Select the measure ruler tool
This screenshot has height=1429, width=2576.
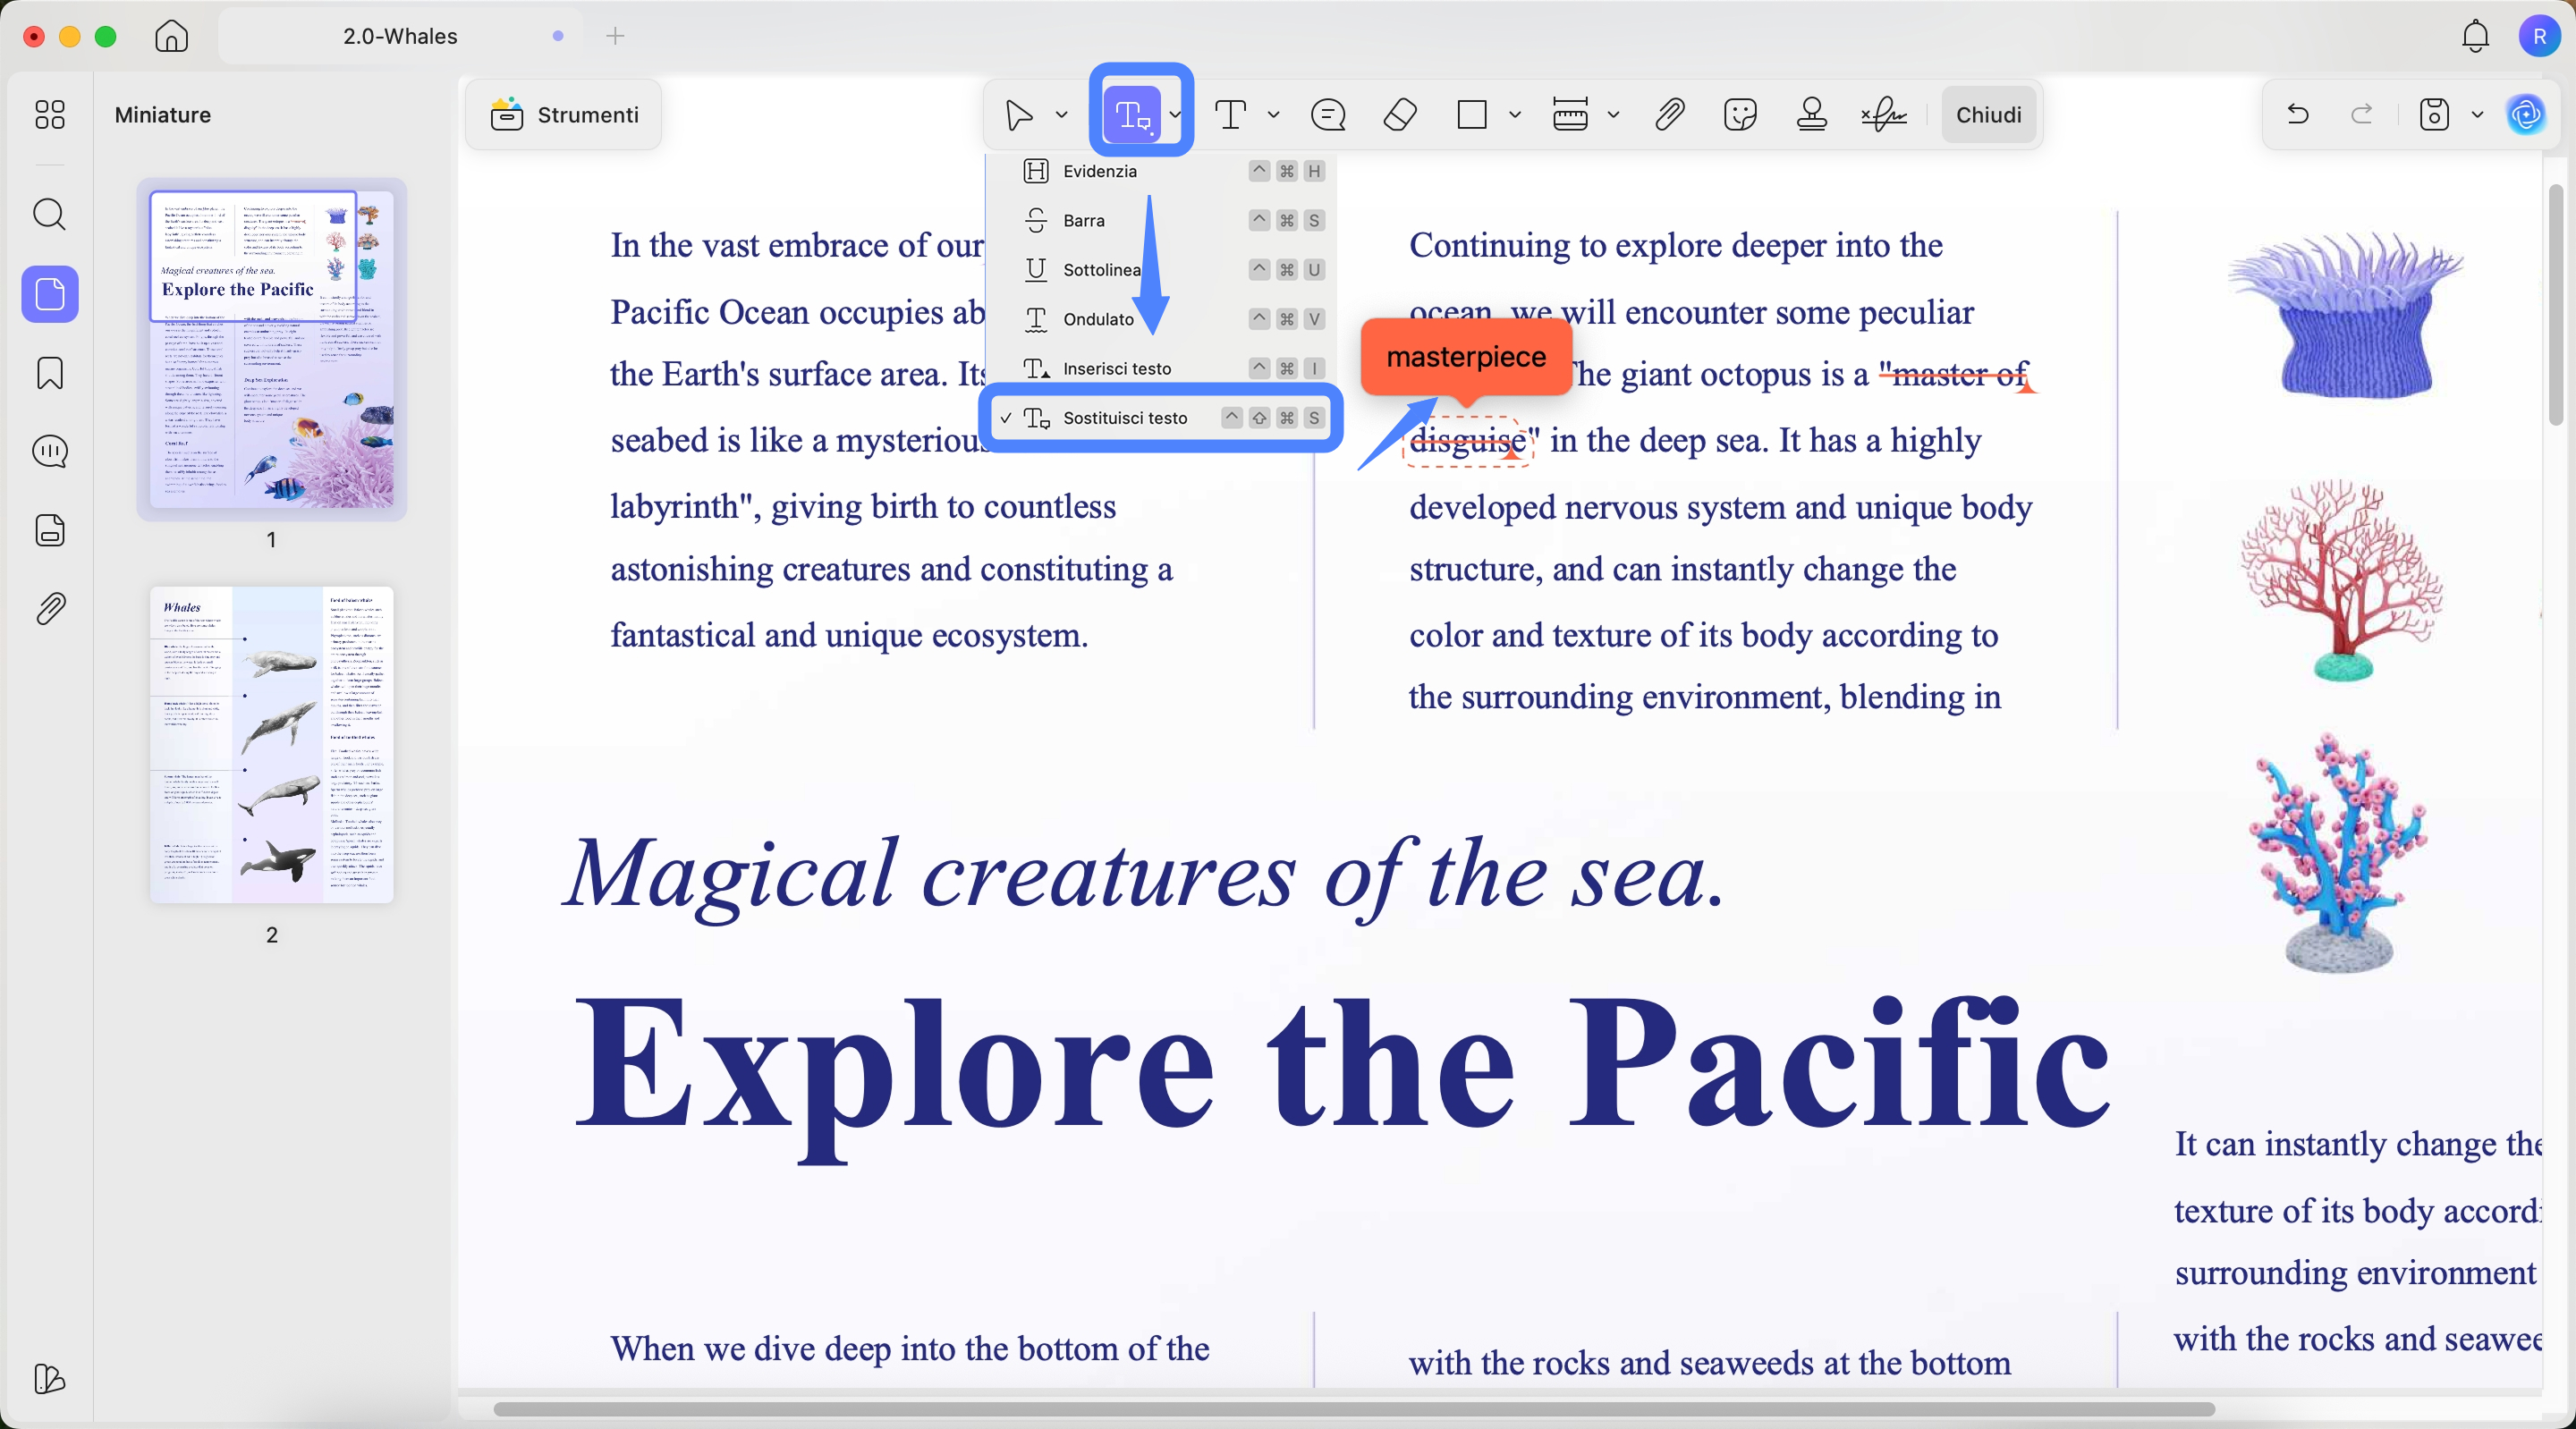click(1570, 115)
